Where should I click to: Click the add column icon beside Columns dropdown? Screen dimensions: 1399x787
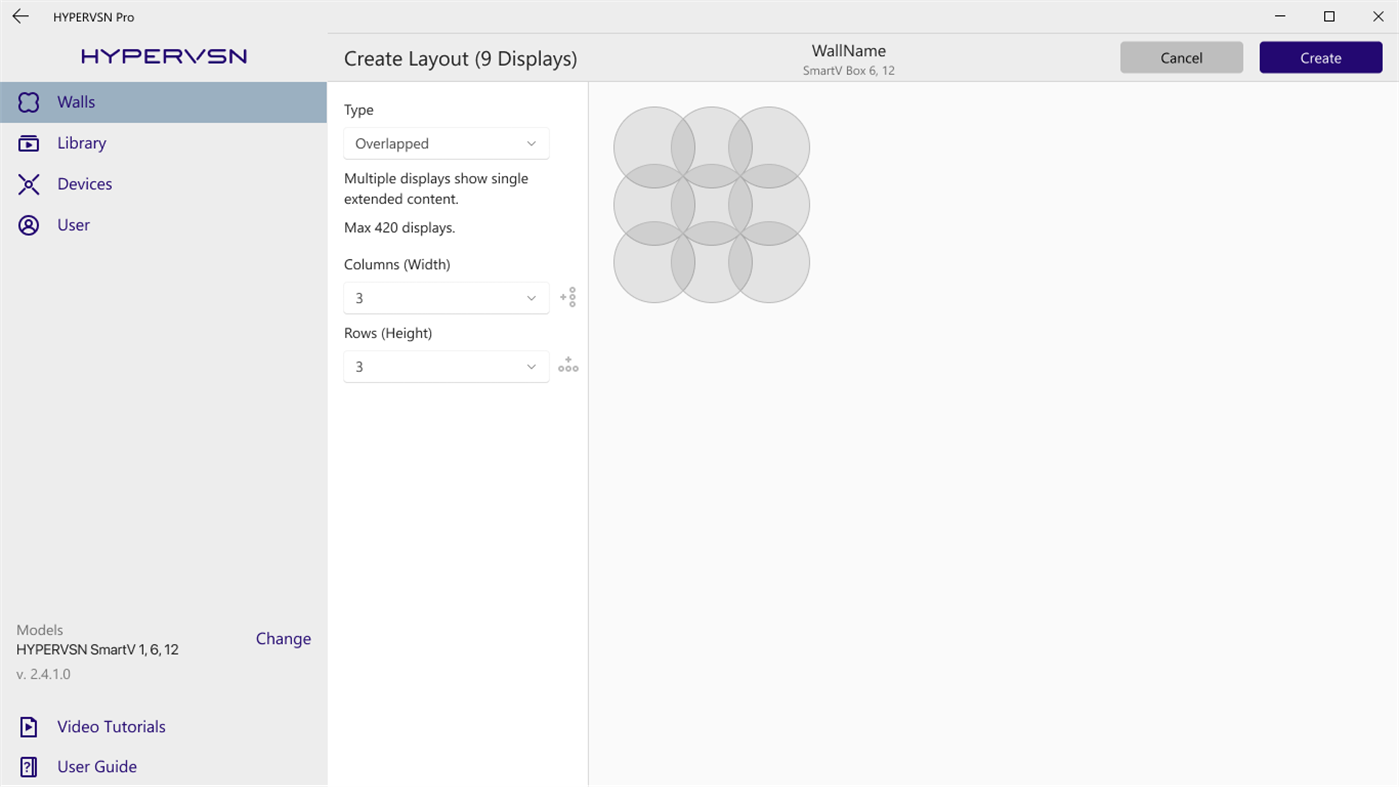(568, 297)
